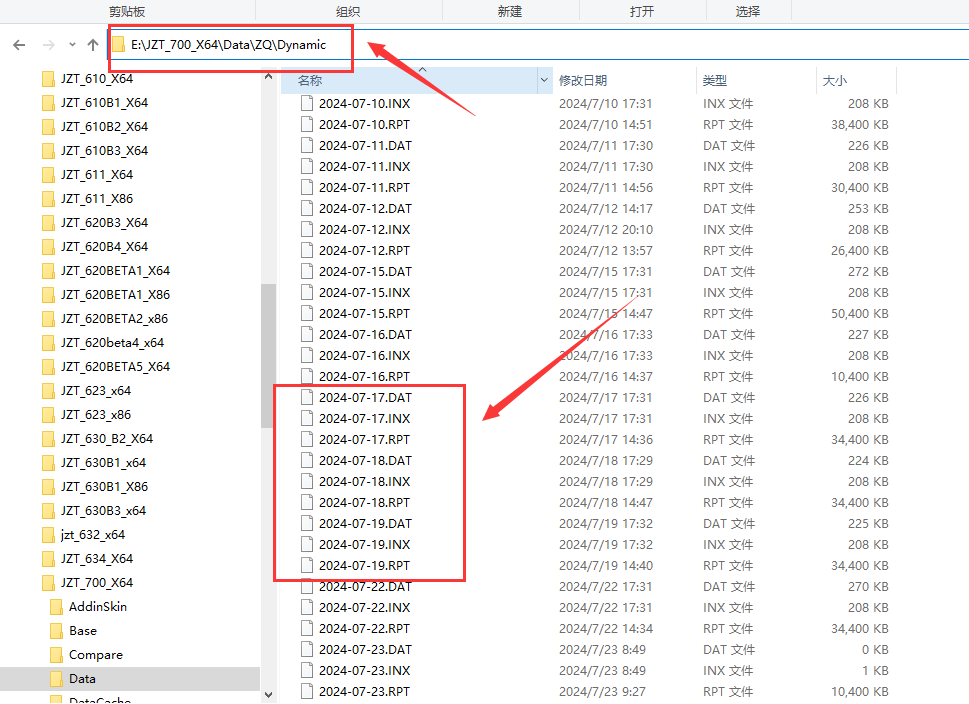Select file 2024-07-15.DAT
Image resolution: width=969 pixels, height=704 pixels.
[365, 271]
